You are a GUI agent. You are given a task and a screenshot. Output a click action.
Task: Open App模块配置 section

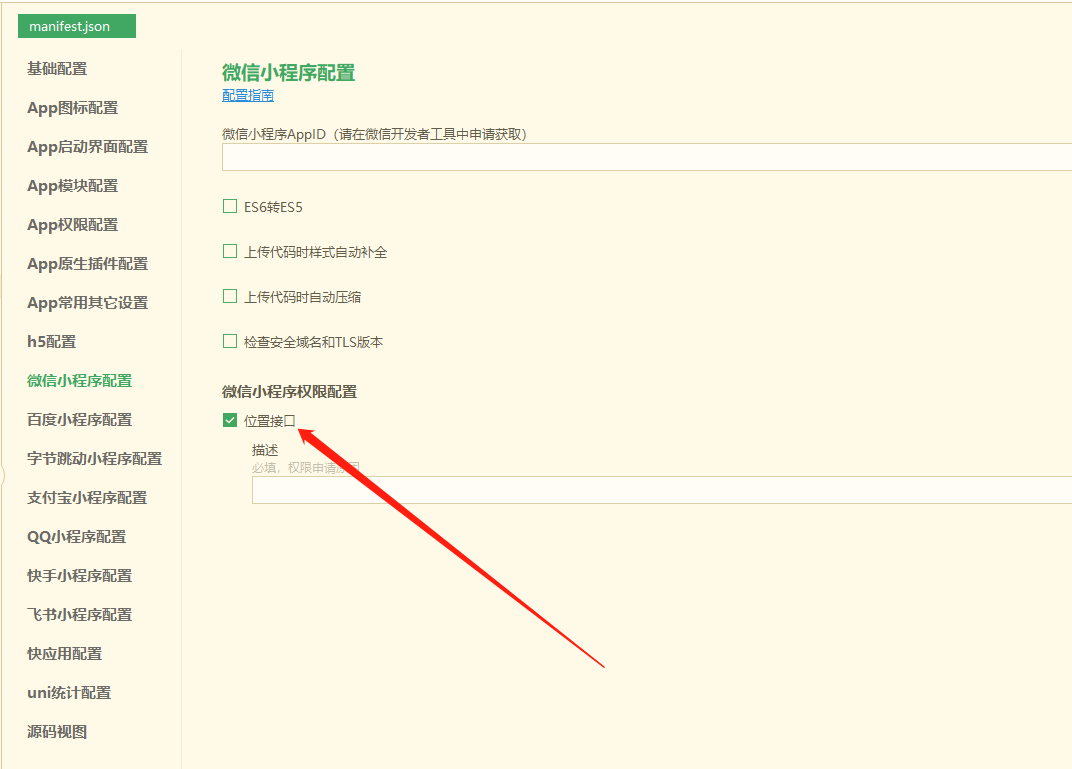[x=72, y=185]
